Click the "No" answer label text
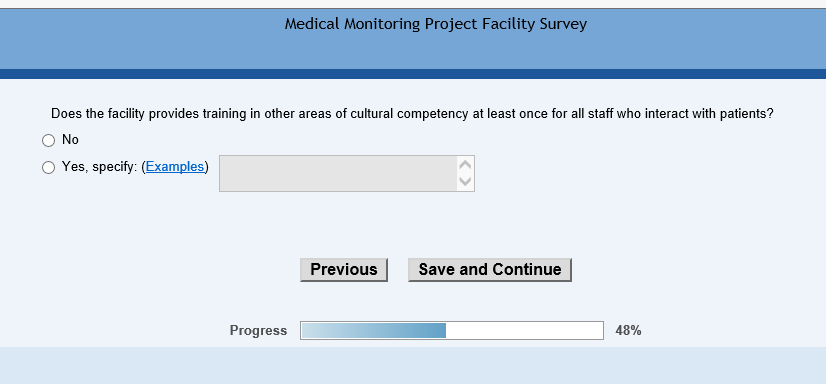 (70, 140)
